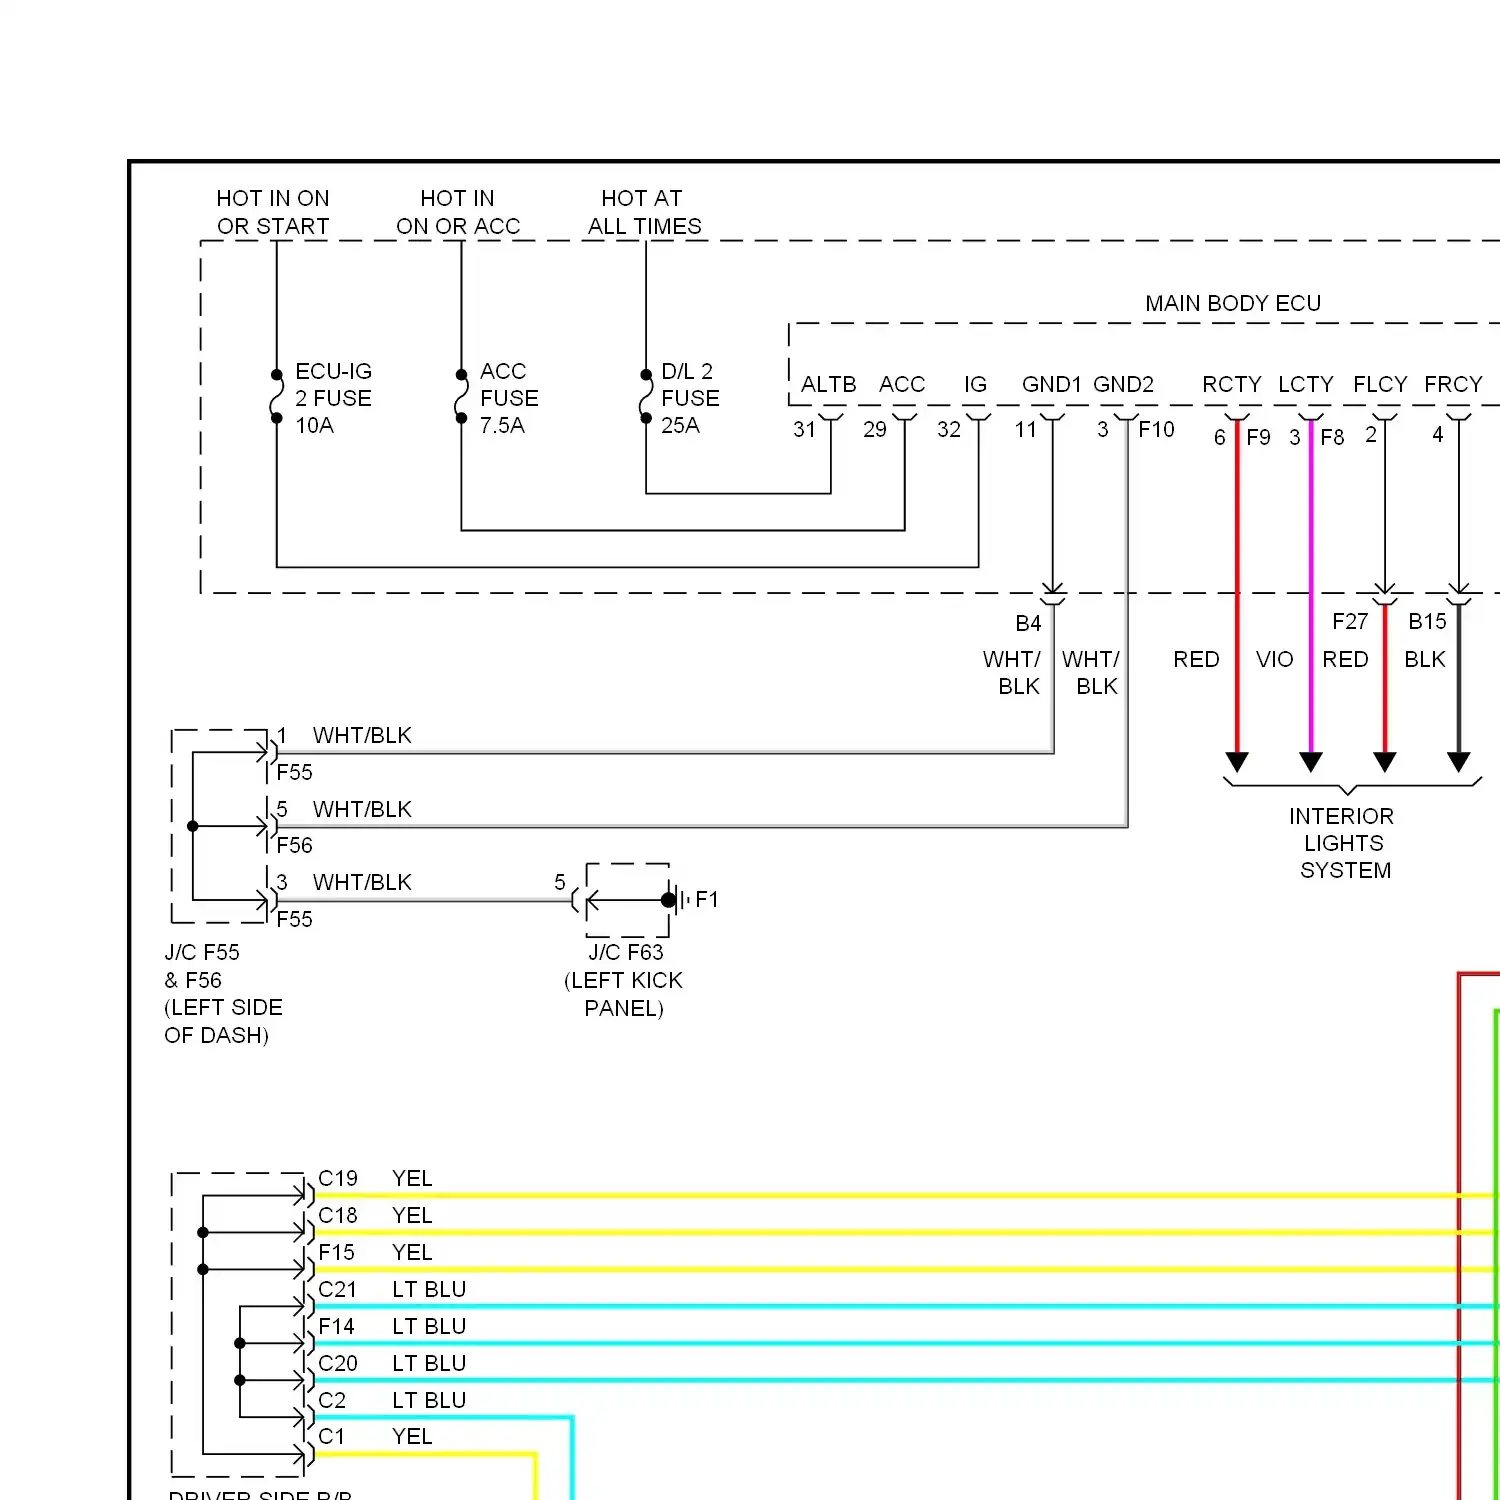Select the RCTY terminal label
This screenshot has width=1500, height=1500.
1232,384
